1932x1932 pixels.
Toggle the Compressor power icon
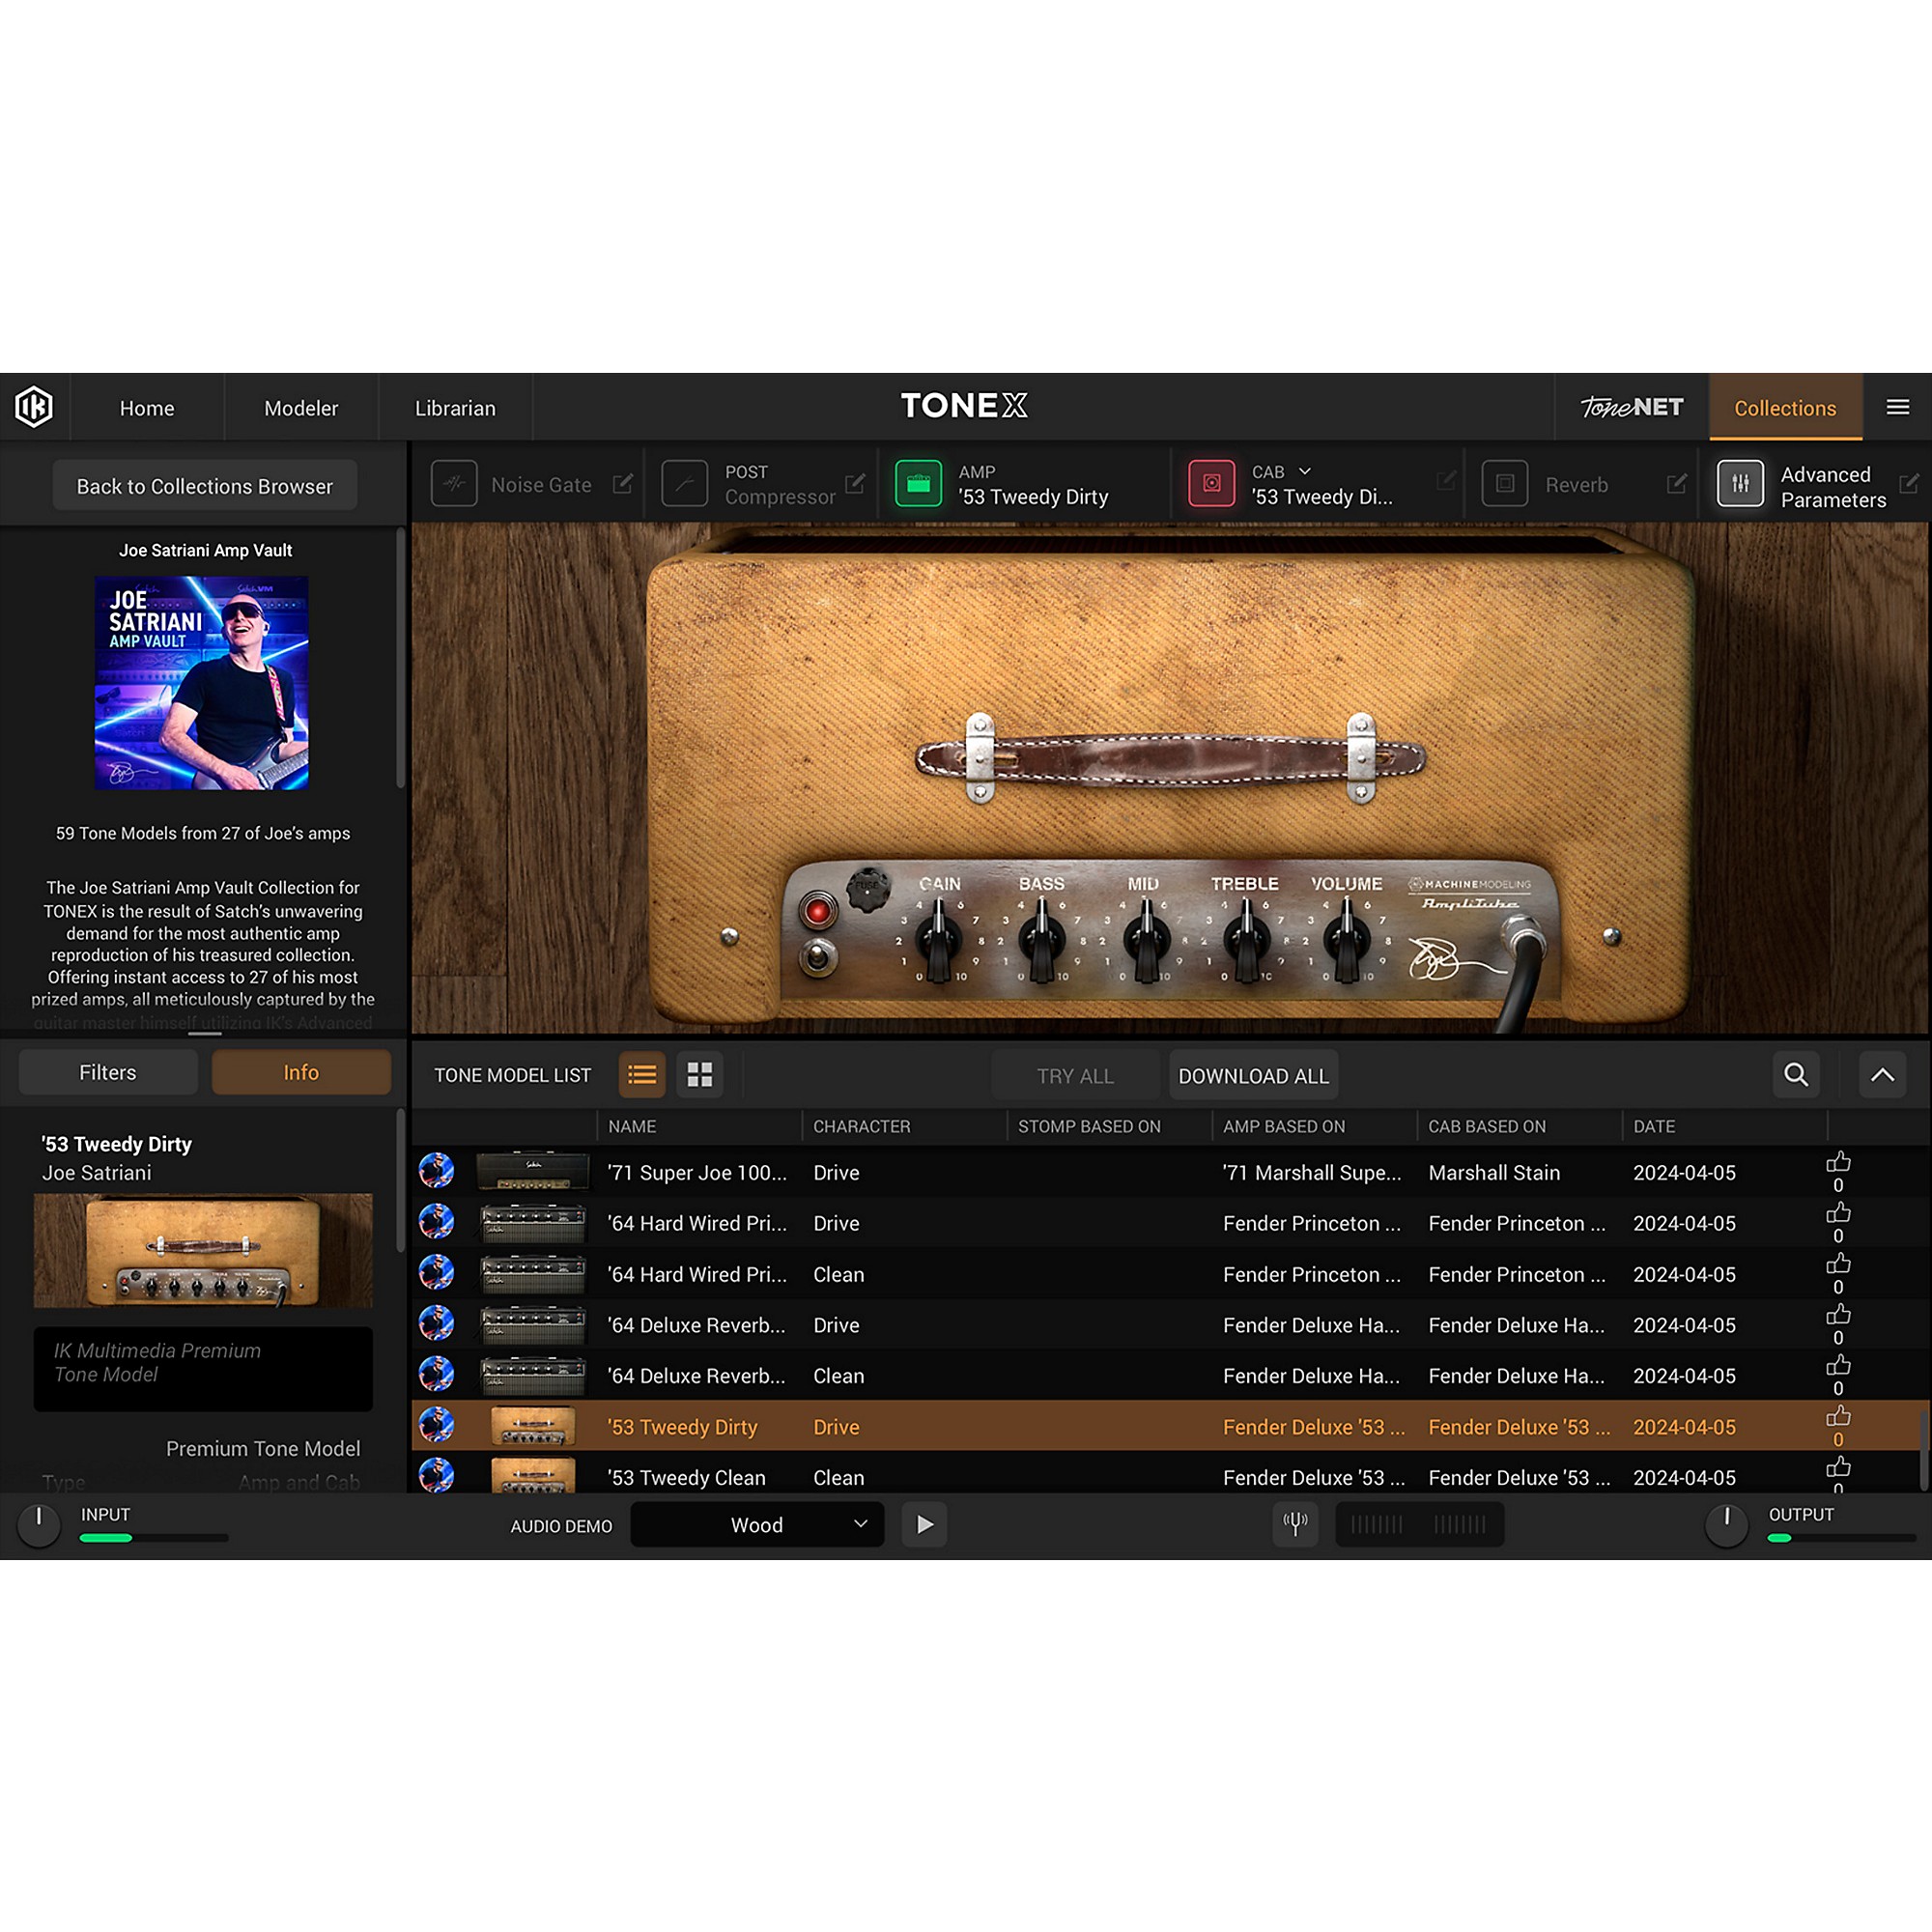coord(685,484)
